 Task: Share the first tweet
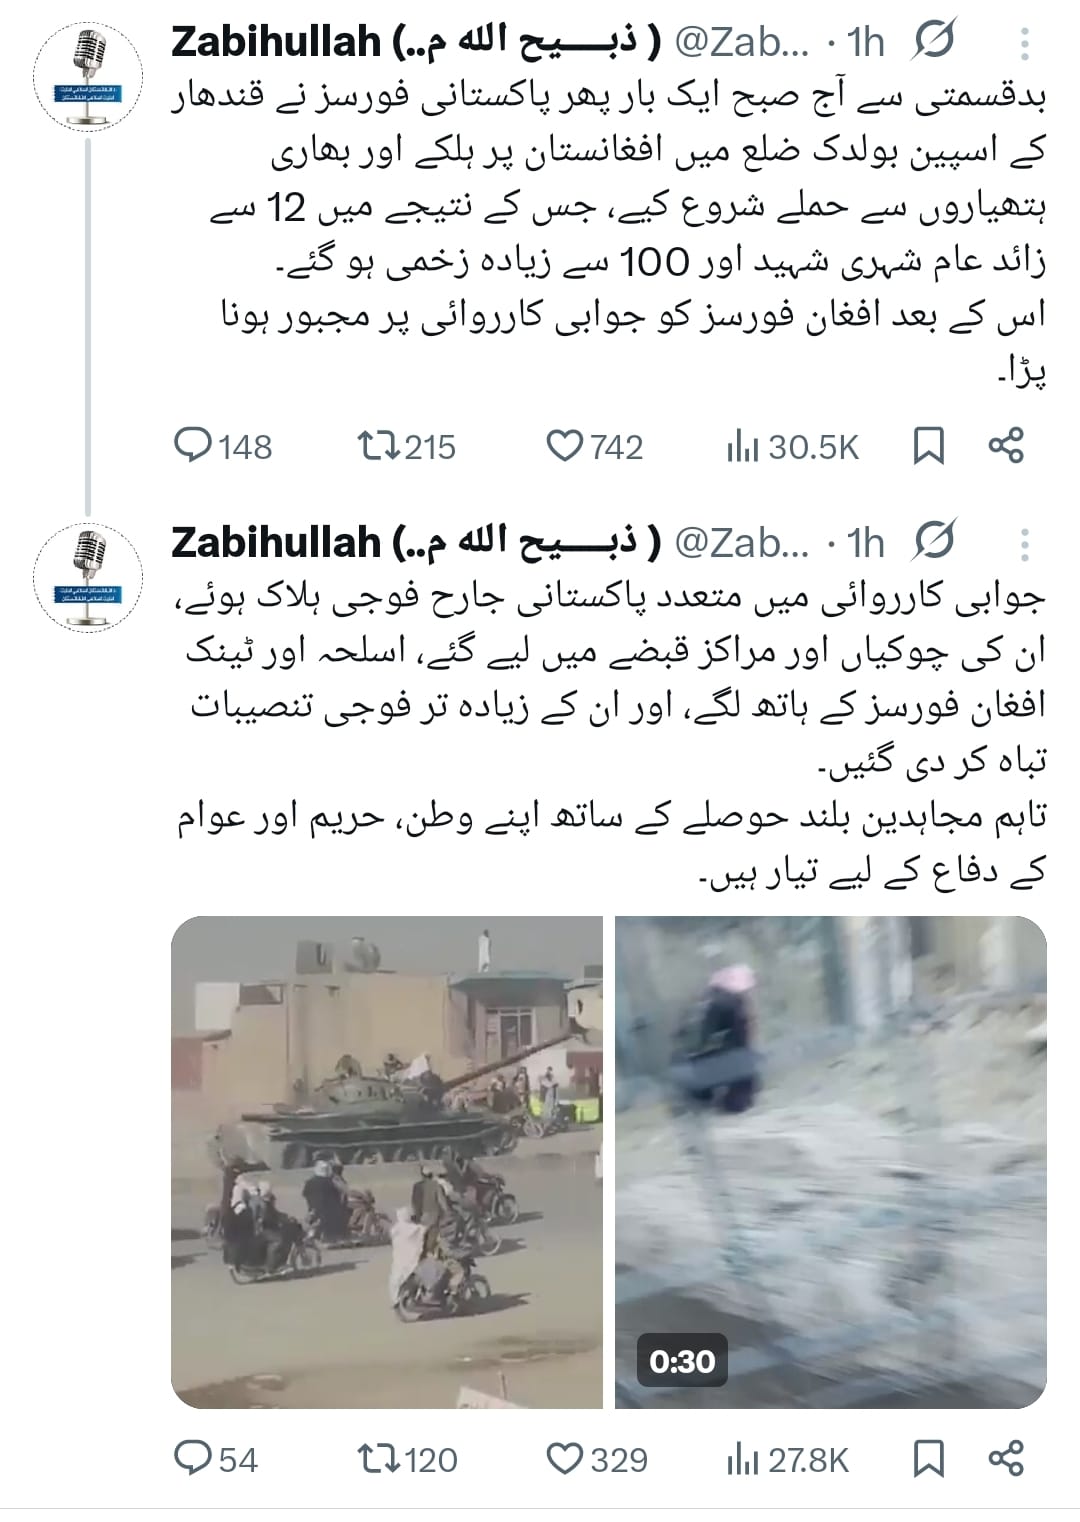click(1006, 446)
